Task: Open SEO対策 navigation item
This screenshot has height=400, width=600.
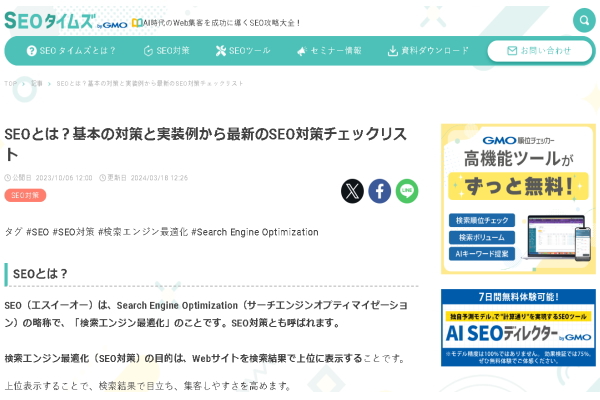Action: point(166,51)
